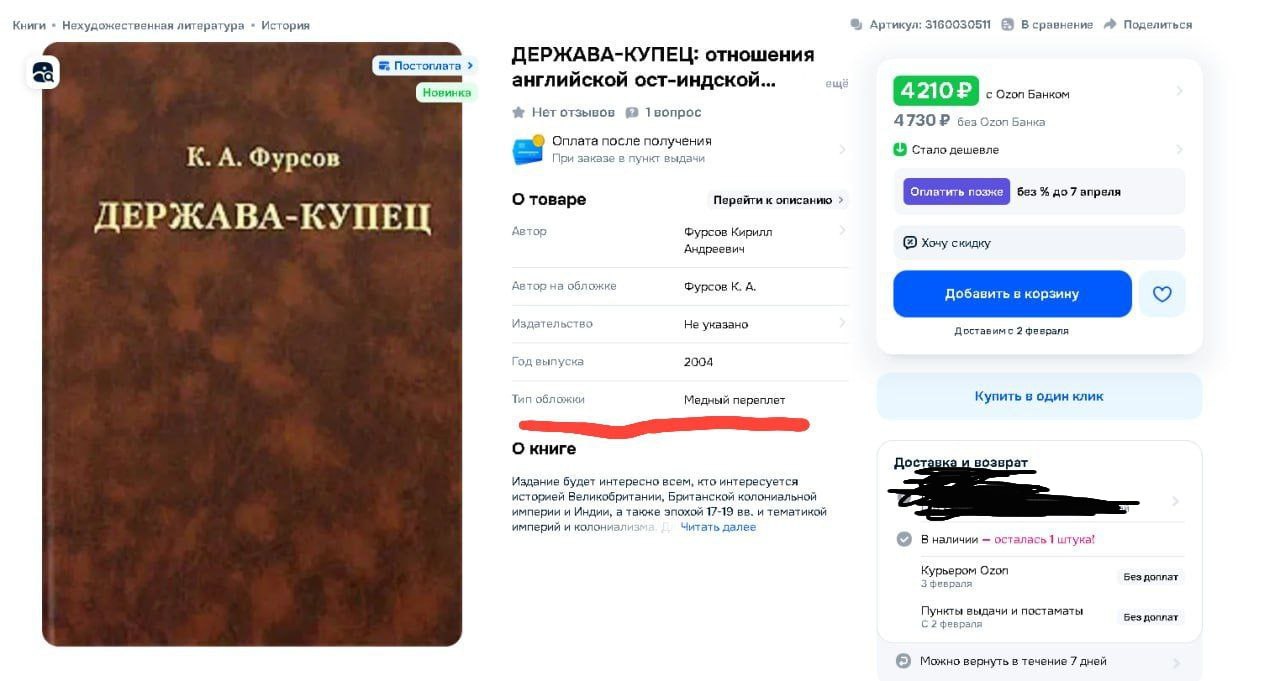
Task: Click the Поделиться share arrow icon
Action: pos(1110,24)
